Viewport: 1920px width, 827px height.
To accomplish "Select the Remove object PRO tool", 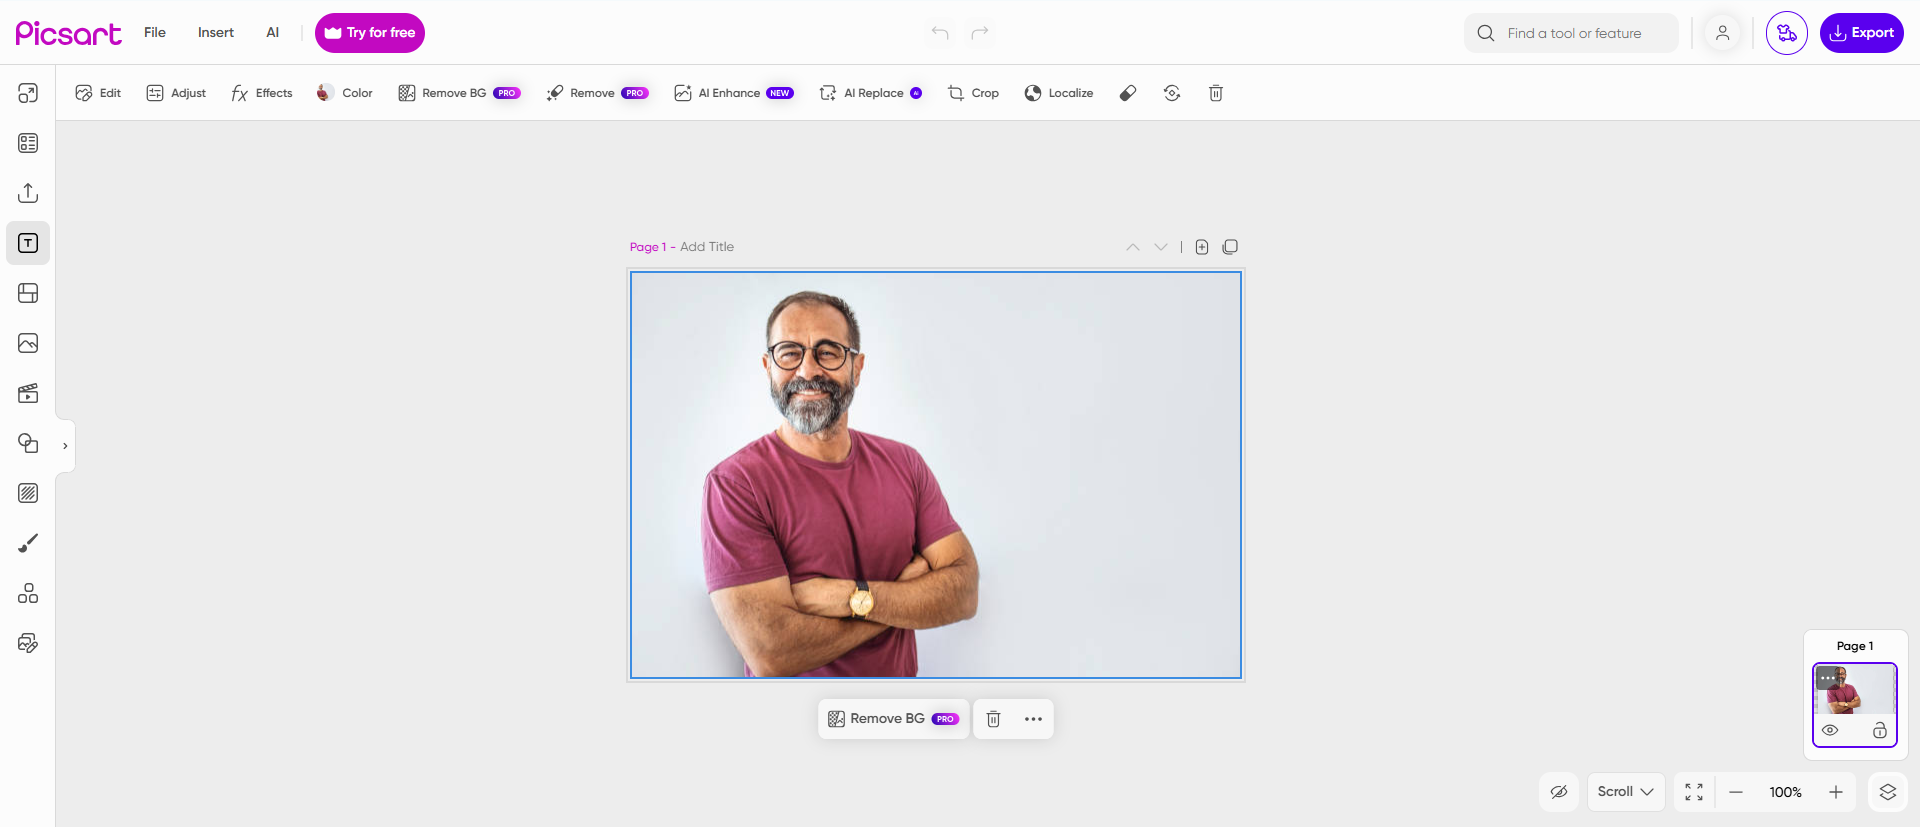I will coord(597,93).
